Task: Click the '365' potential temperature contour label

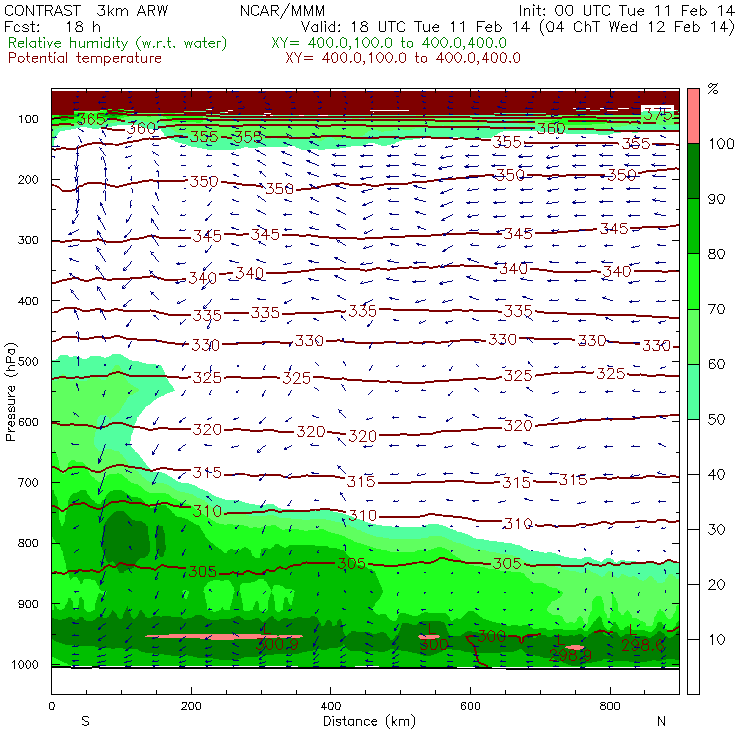Action: click(x=91, y=119)
